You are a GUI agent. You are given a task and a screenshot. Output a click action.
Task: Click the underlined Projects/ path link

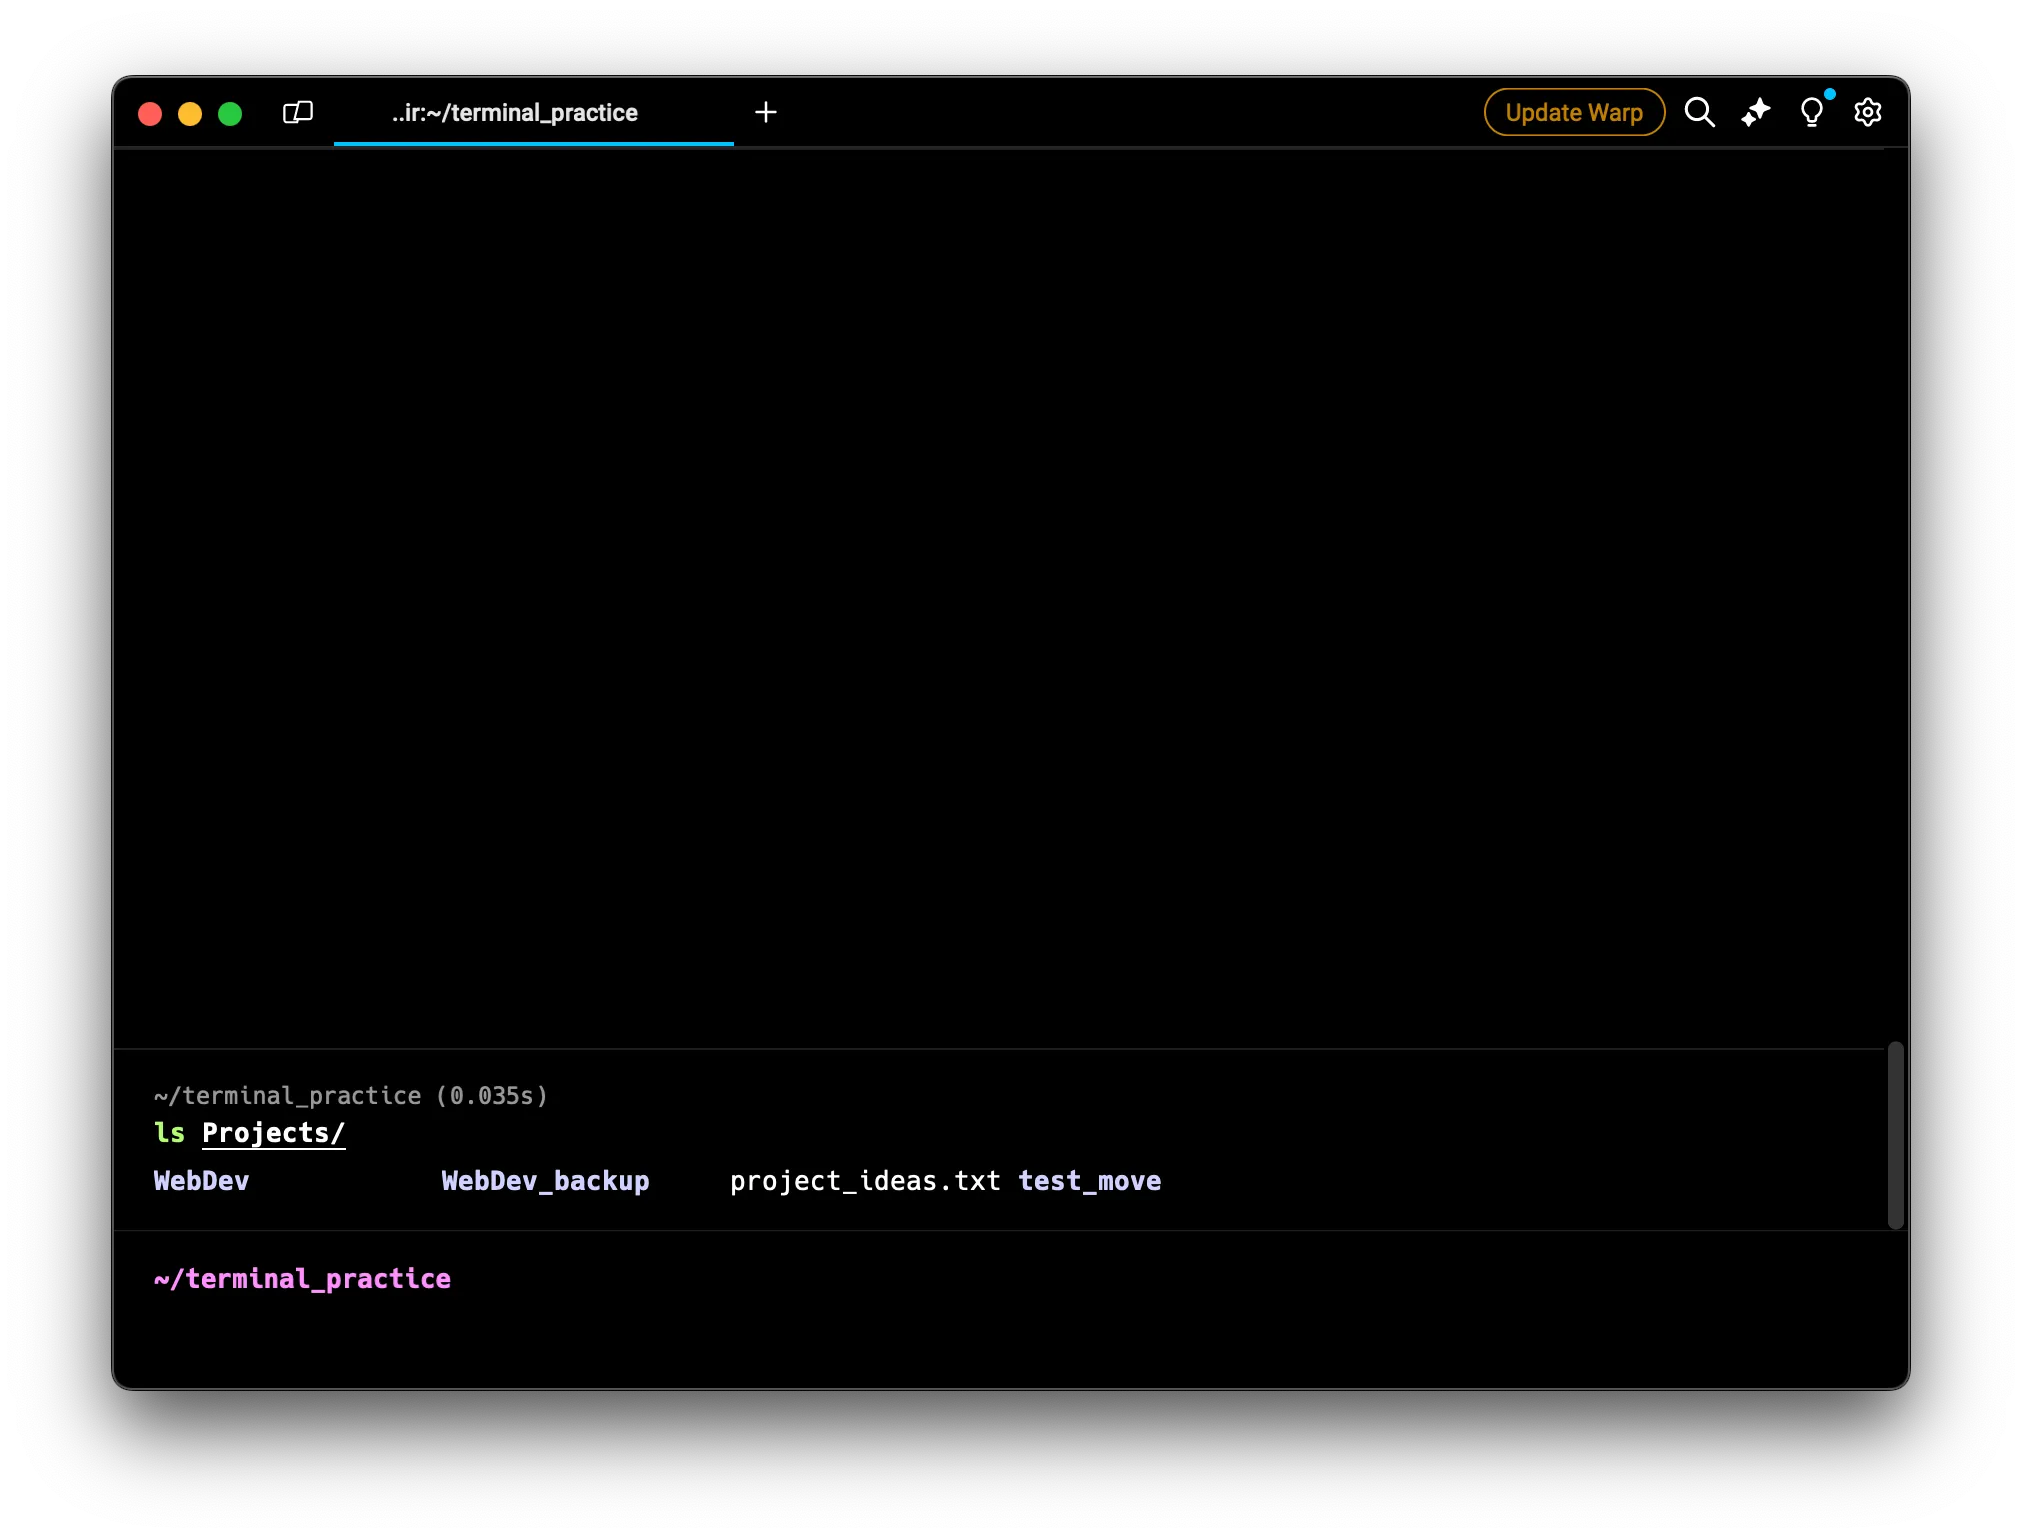(x=273, y=1133)
